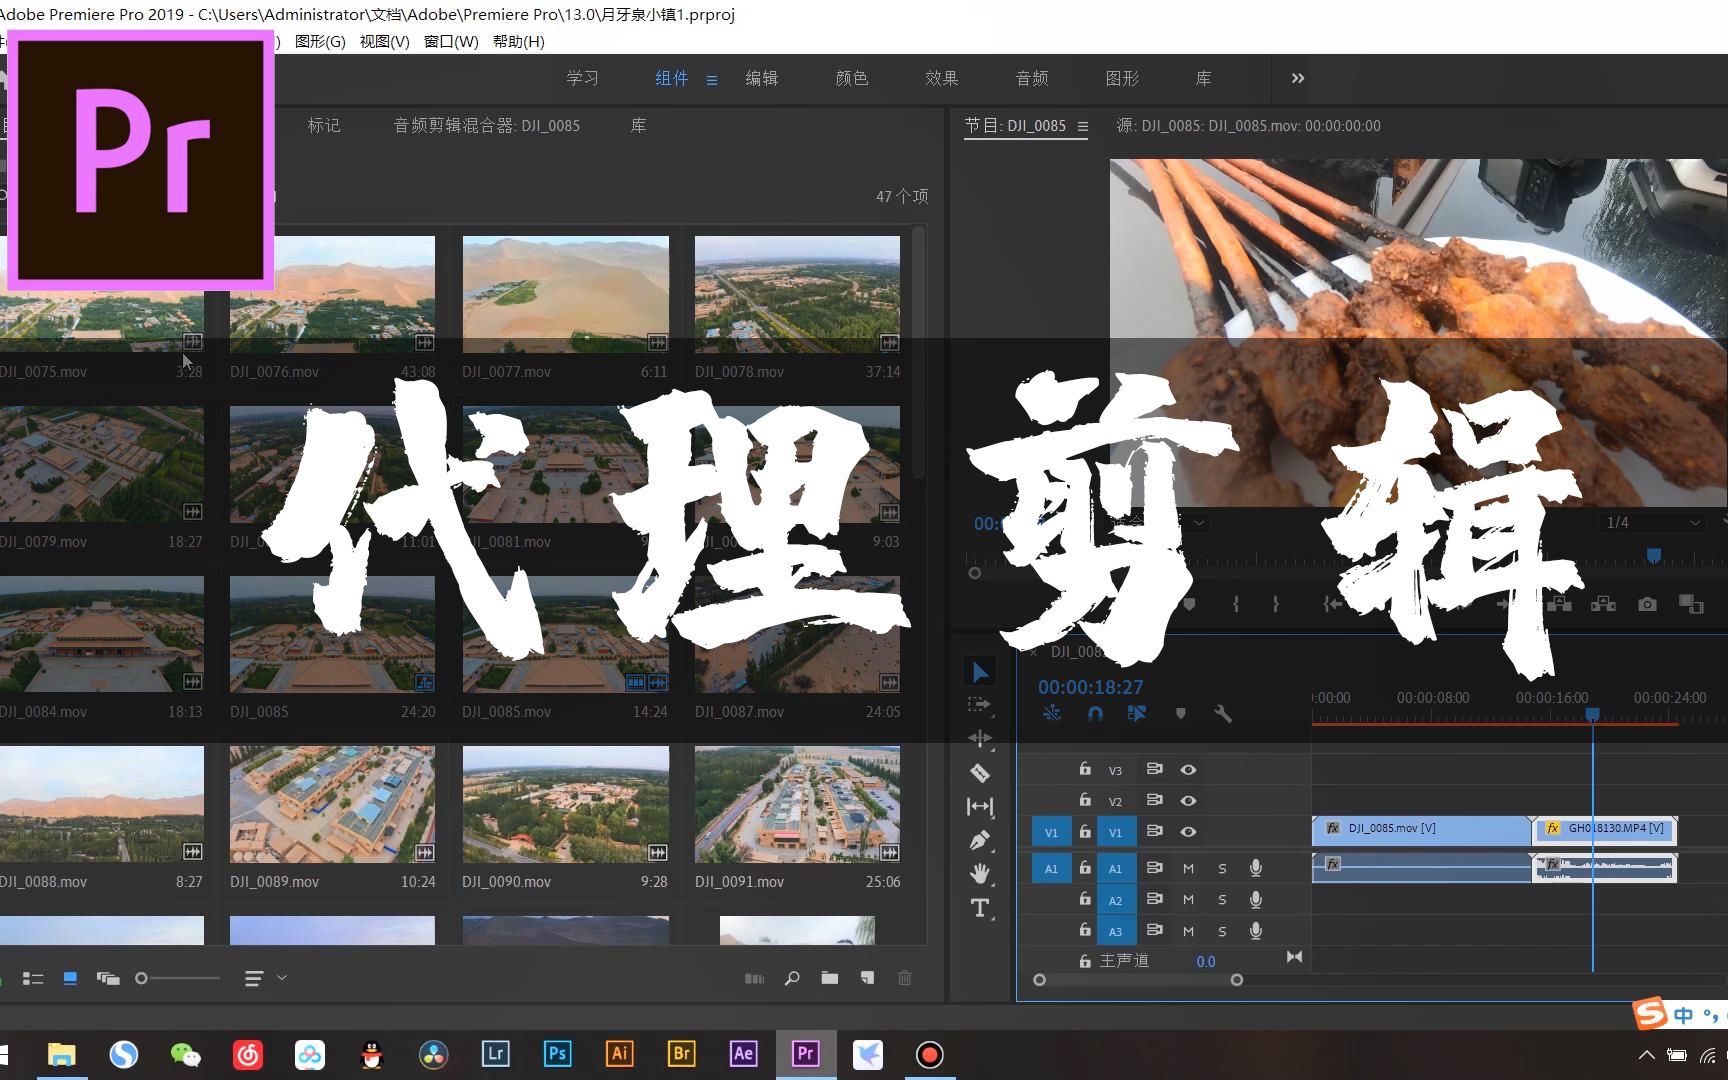Click Mark In bracket in Program monitor
Viewport: 1728px width, 1080px height.
[x=1236, y=604]
